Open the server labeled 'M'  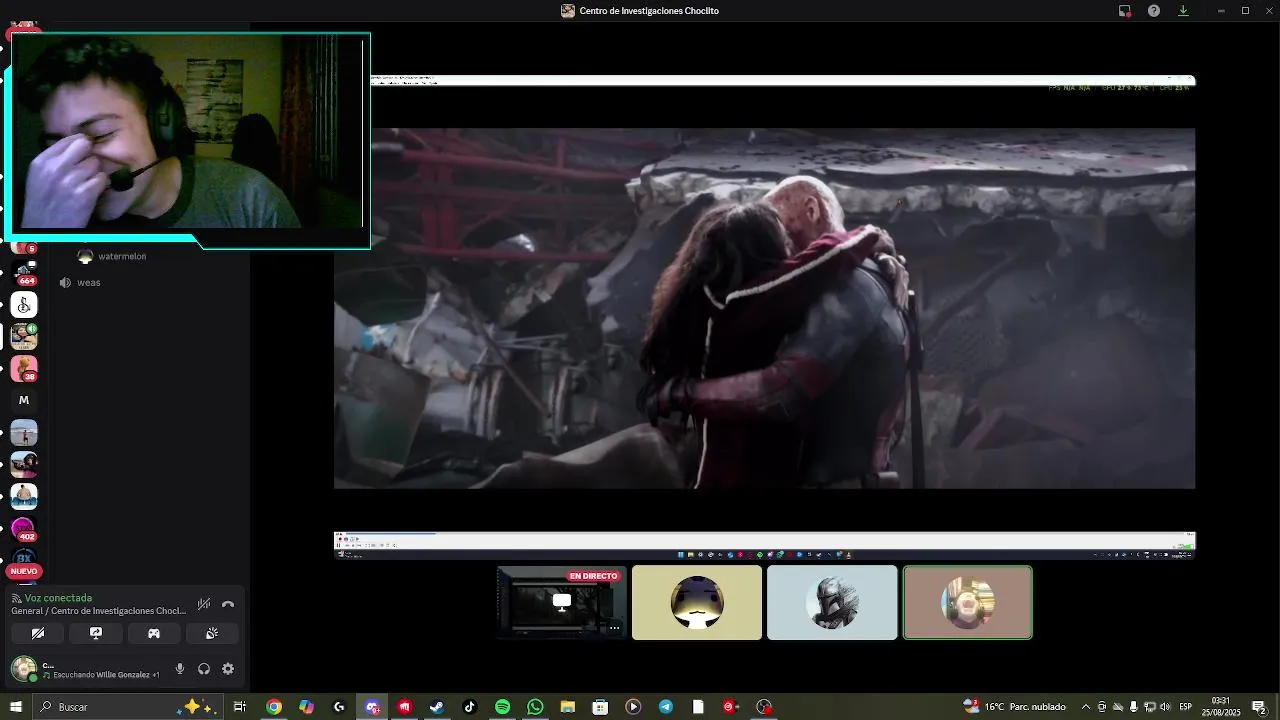[x=24, y=400]
